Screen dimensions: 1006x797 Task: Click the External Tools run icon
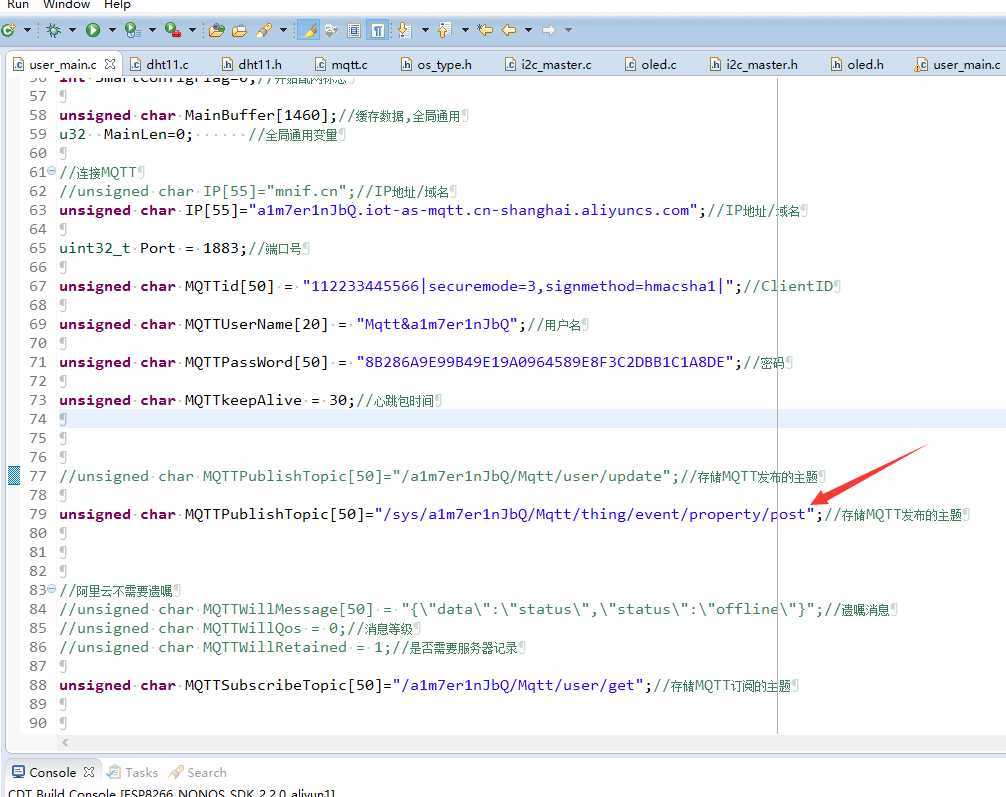click(x=173, y=30)
